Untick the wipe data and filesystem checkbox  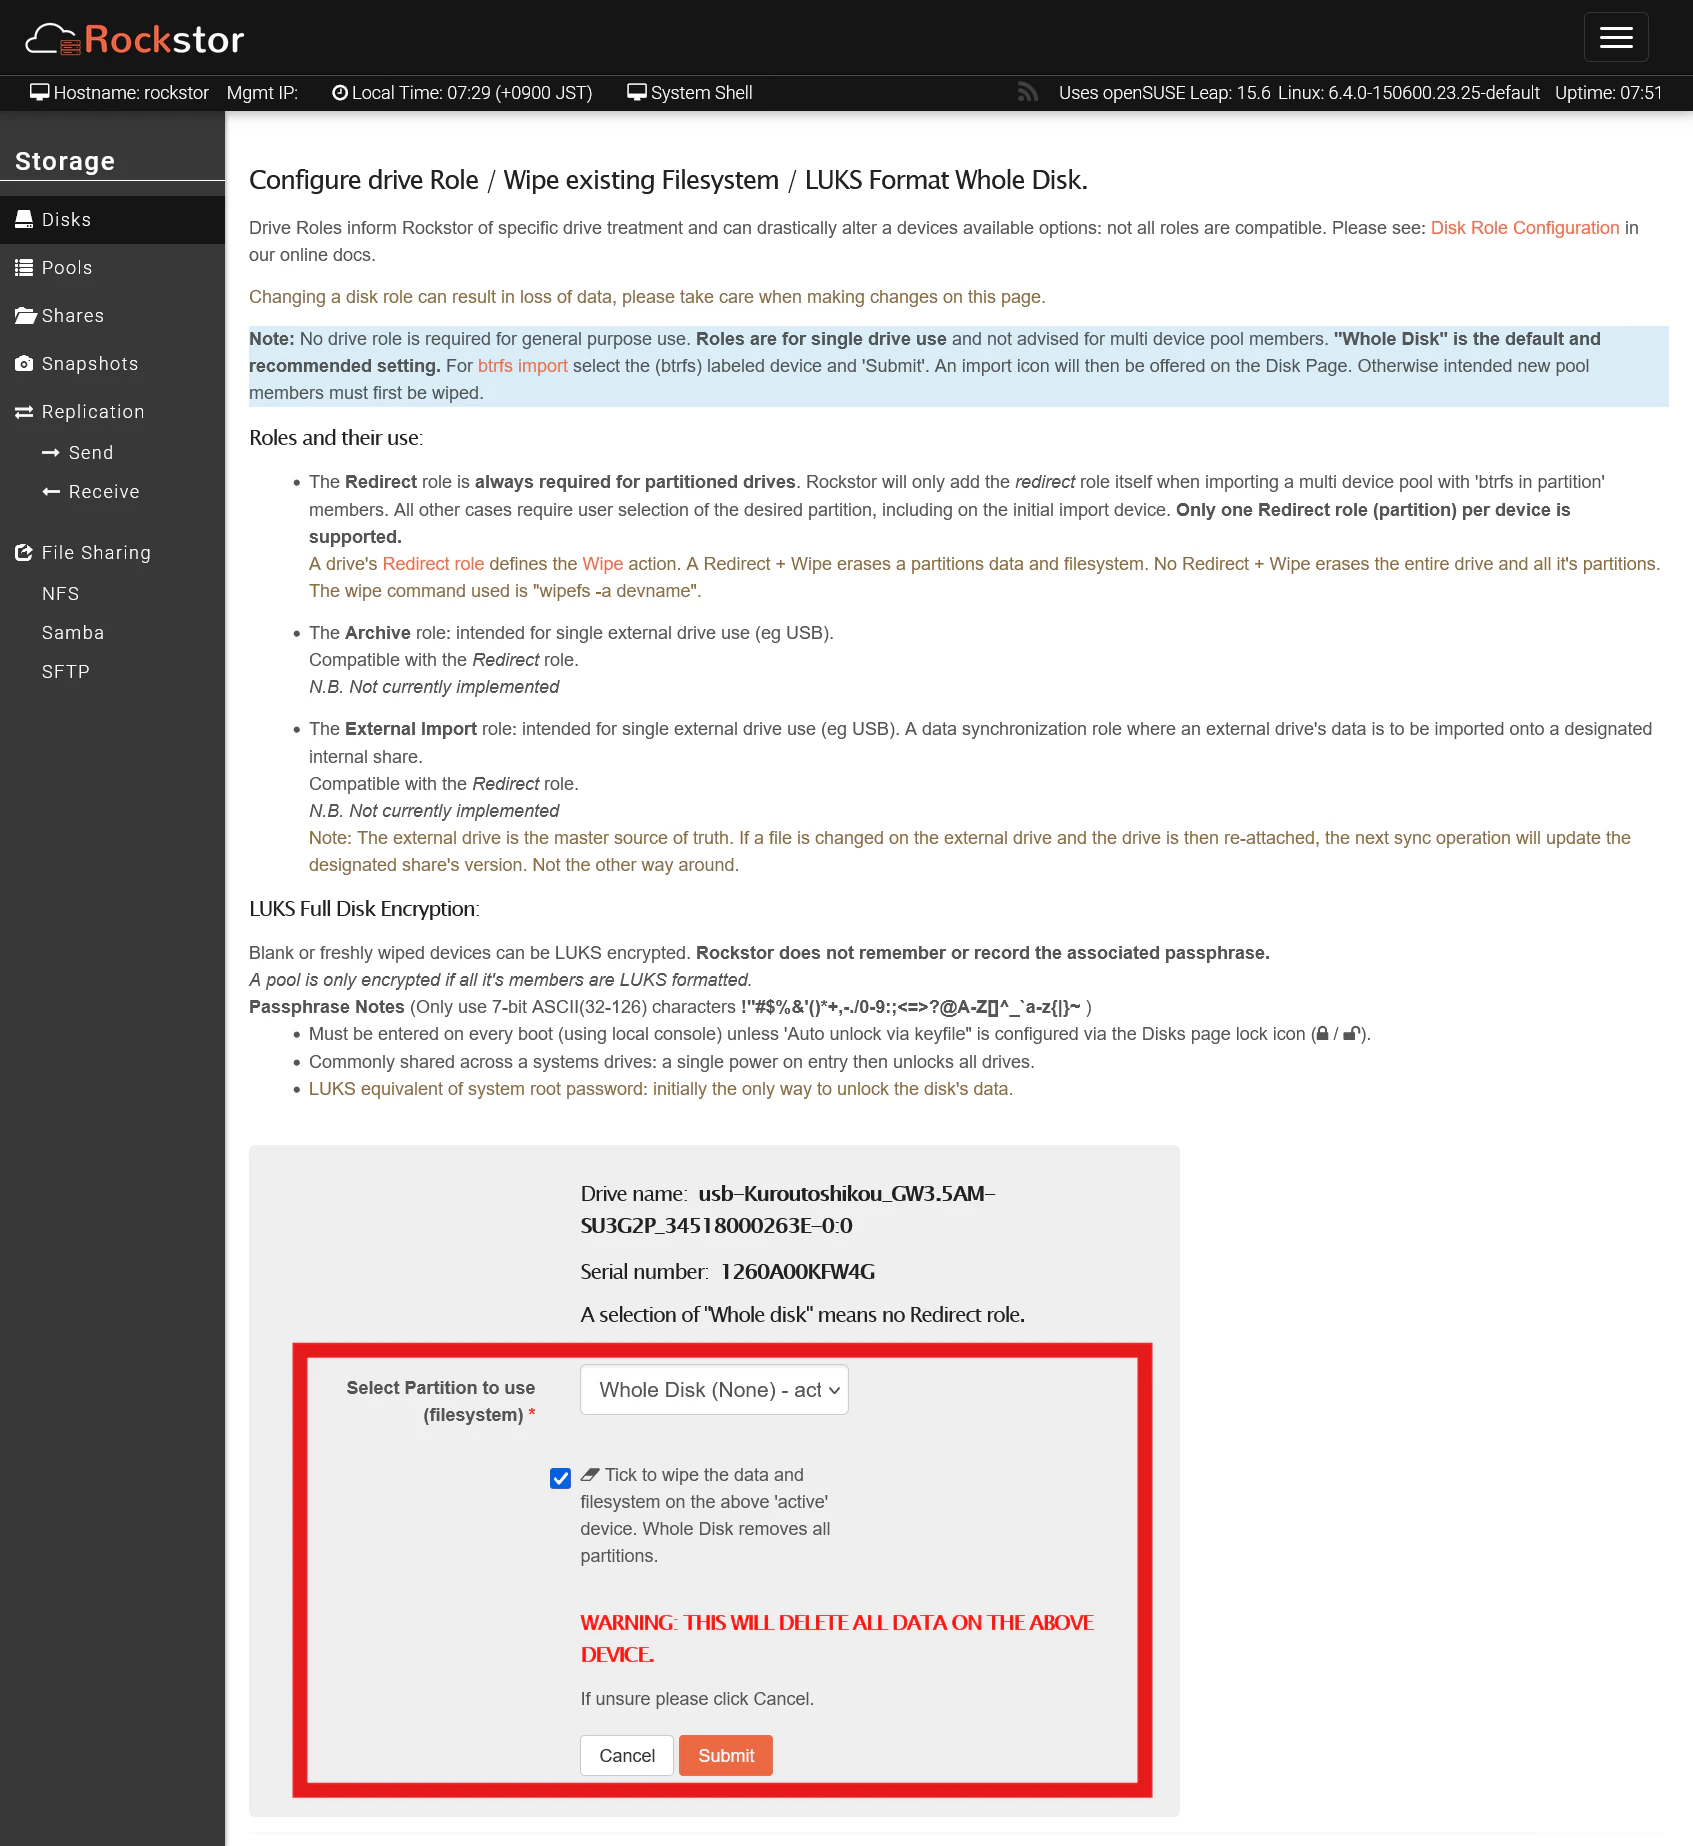(x=560, y=1478)
